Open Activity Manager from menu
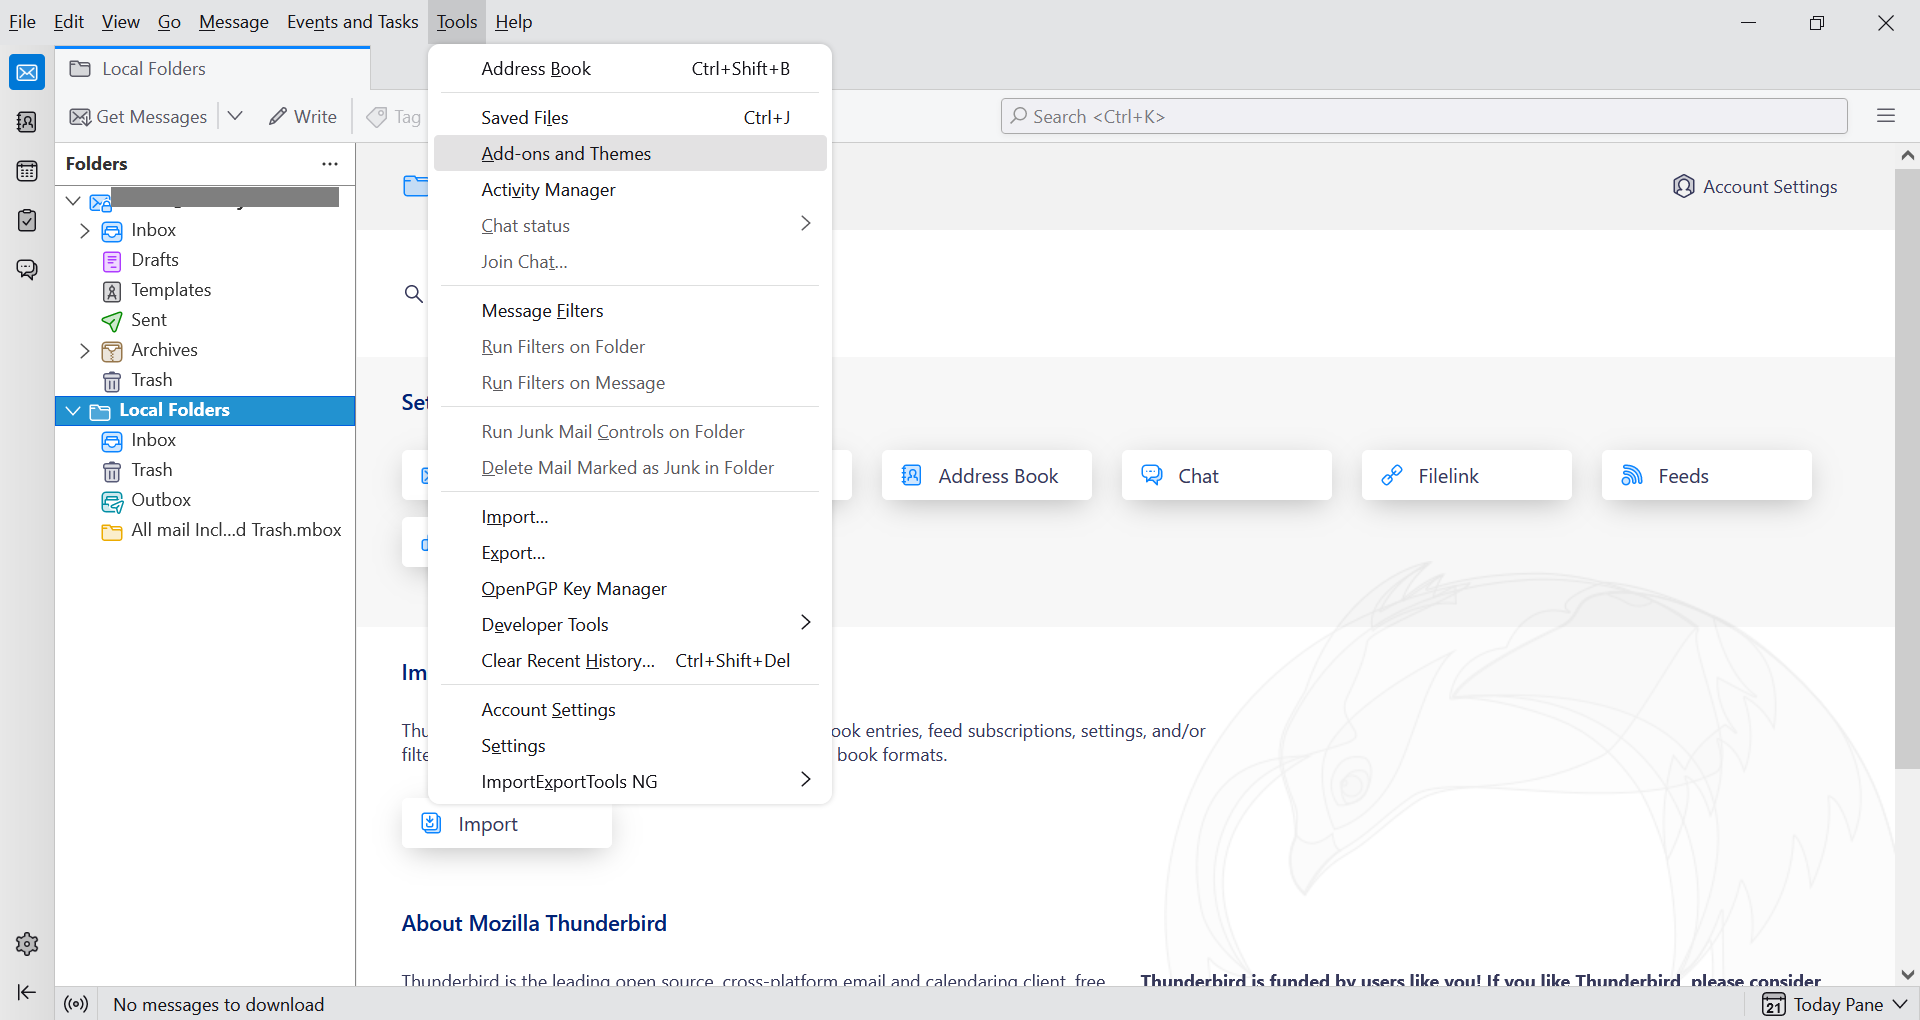This screenshot has width=1920, height=1020. tap(630, 190)
